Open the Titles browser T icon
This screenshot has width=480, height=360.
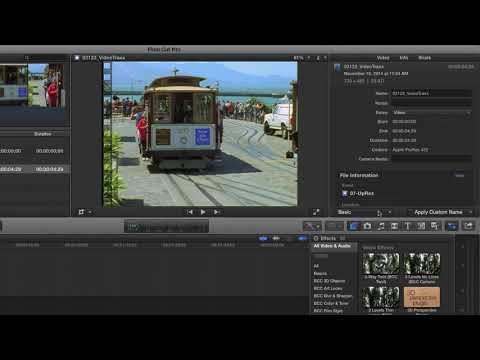pos(408,226)
